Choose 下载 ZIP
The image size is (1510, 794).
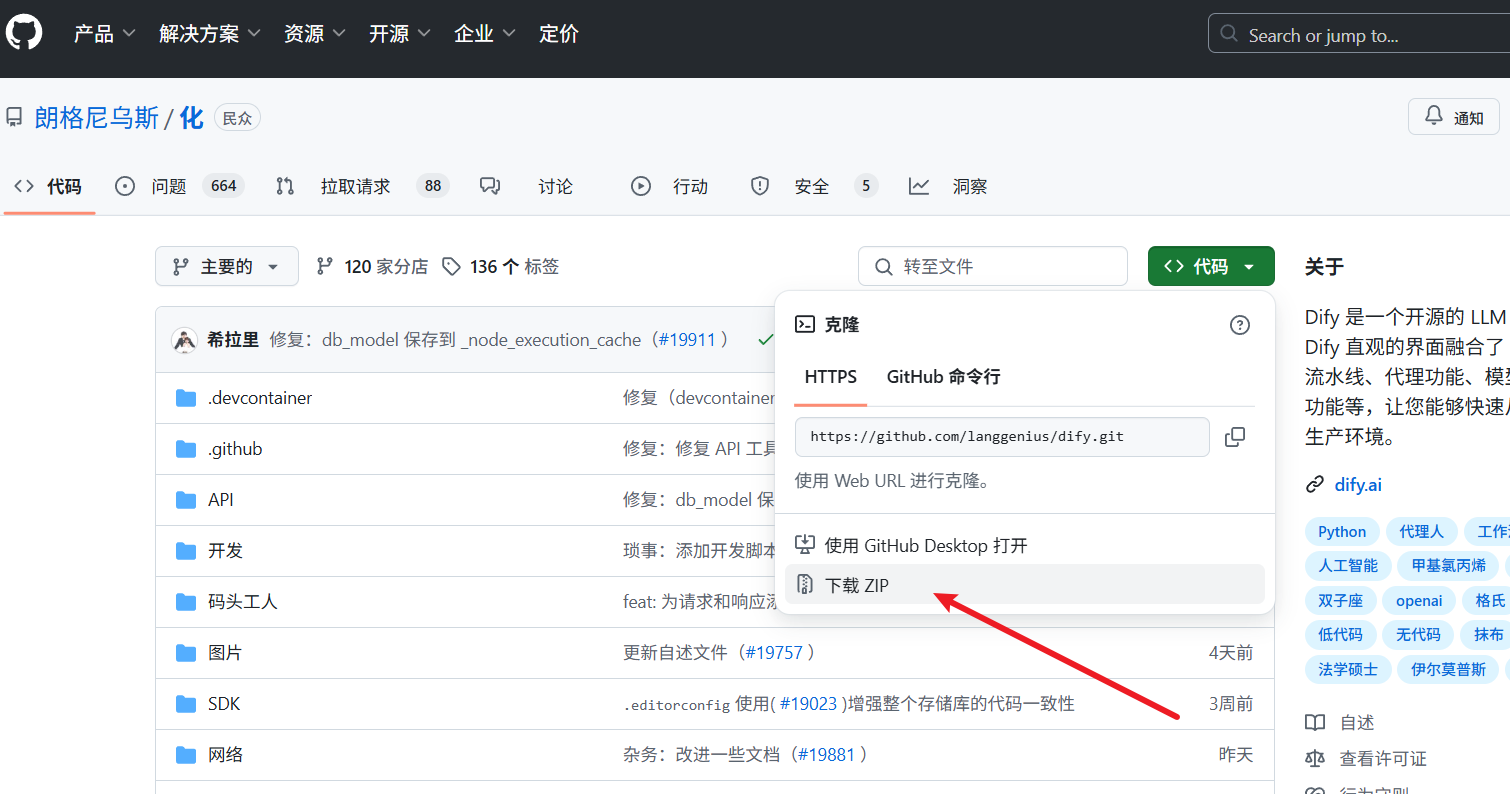pyautogui.click(x=1025, y=585)
